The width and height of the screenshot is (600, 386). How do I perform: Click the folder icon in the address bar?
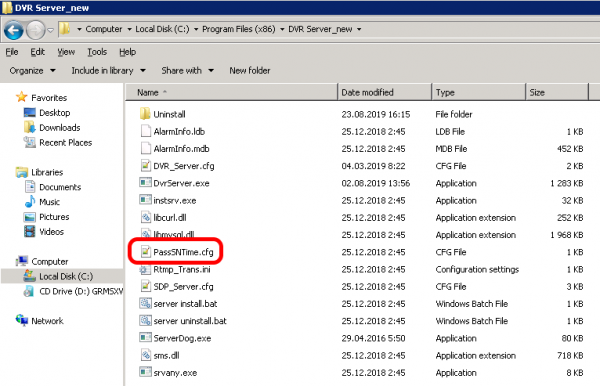(65, 29)
